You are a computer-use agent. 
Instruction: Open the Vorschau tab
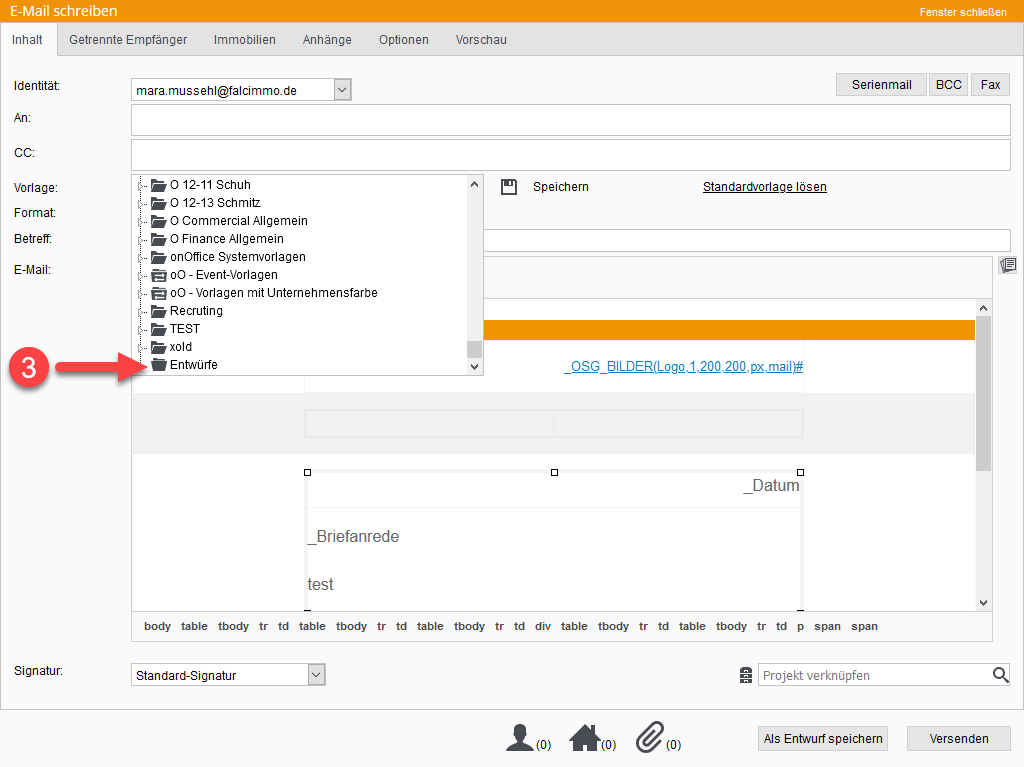(481, 40)
